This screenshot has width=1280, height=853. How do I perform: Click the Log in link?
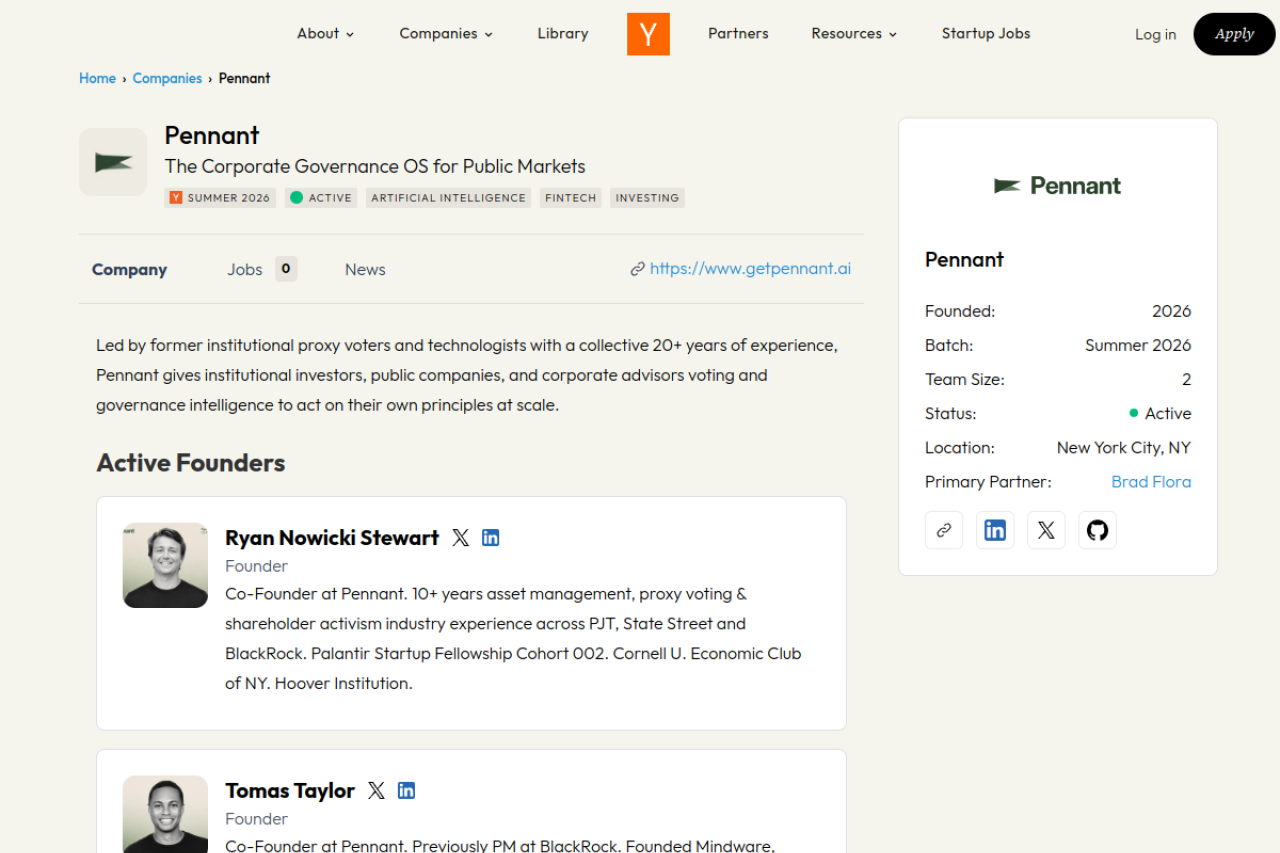point(1155,35)
